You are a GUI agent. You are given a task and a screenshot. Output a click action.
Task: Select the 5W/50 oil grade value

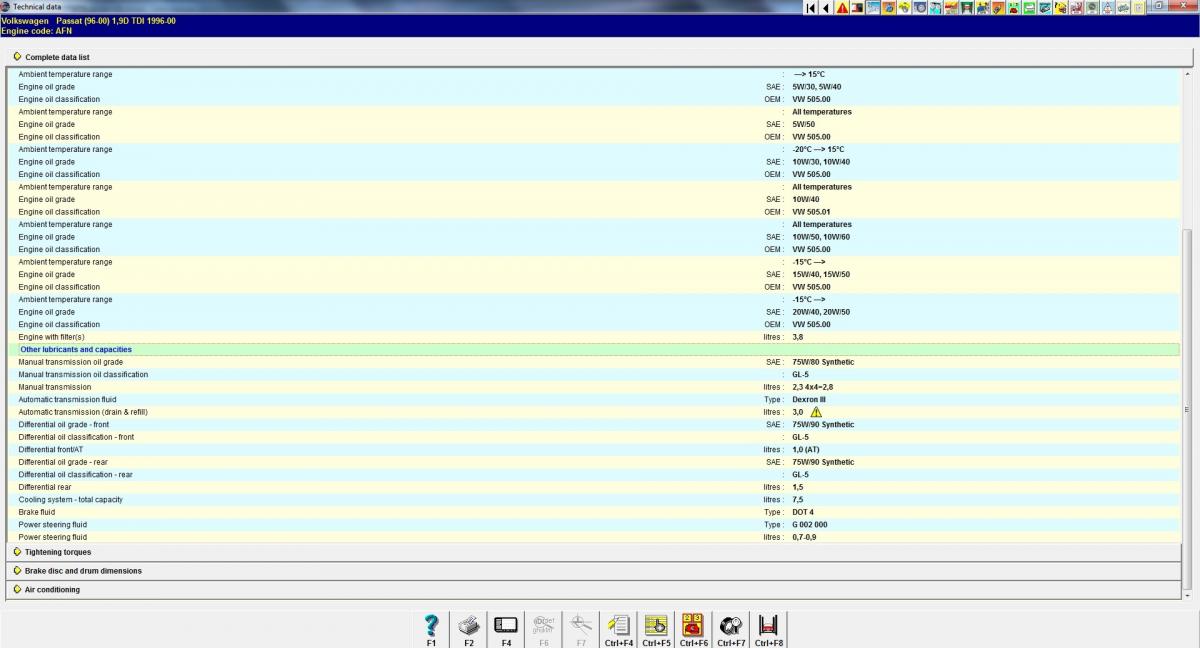coord(804,124)
